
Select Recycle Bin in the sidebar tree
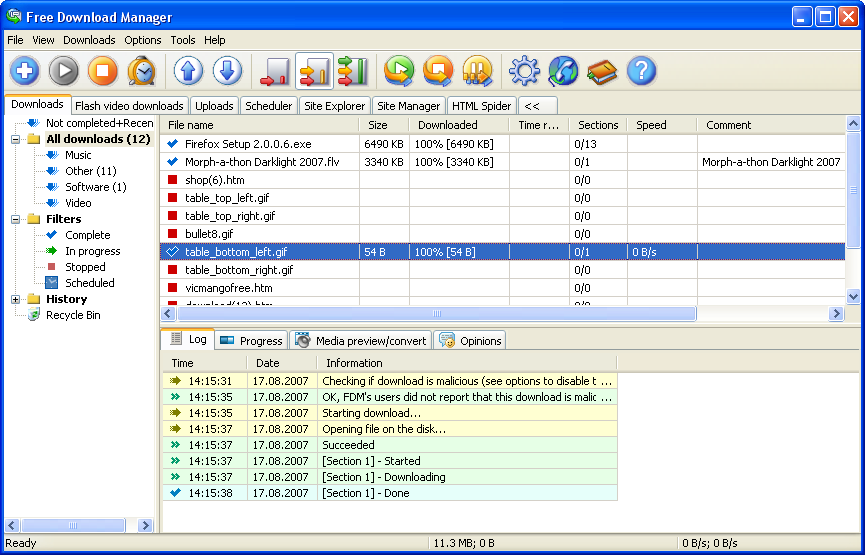73,315
